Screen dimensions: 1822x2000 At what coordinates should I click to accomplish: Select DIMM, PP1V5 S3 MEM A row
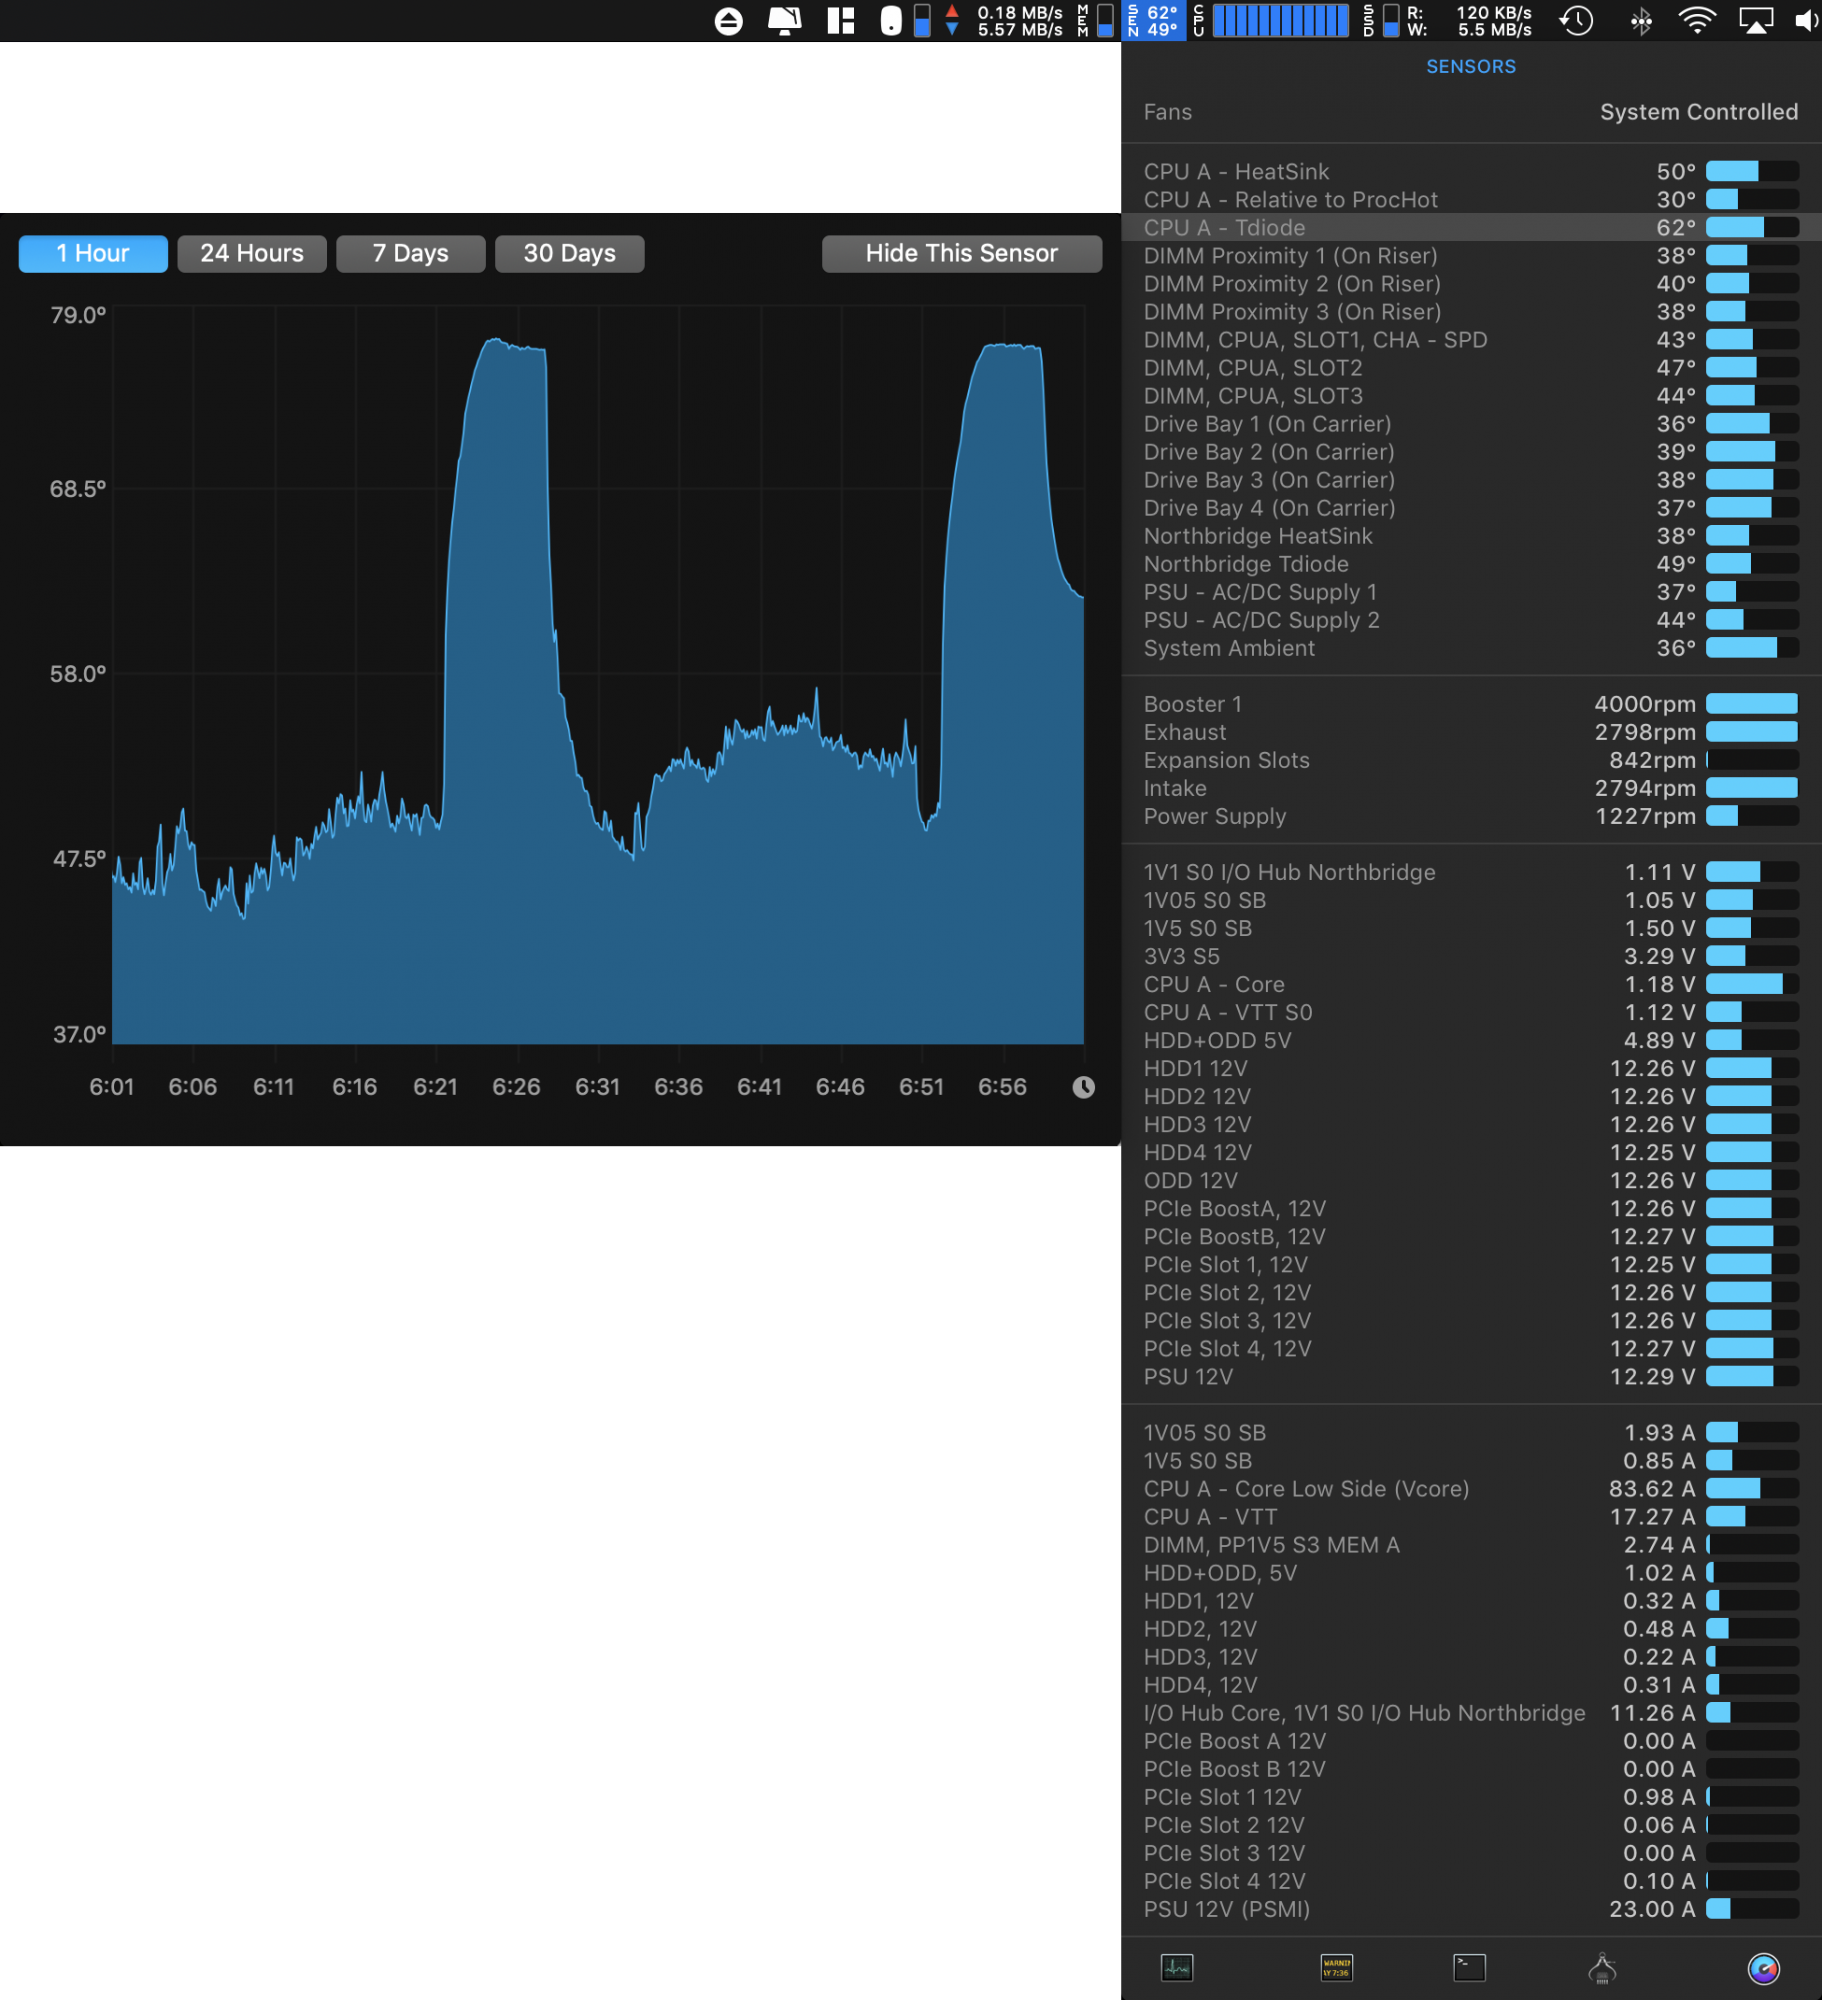click(1471, 1544)
